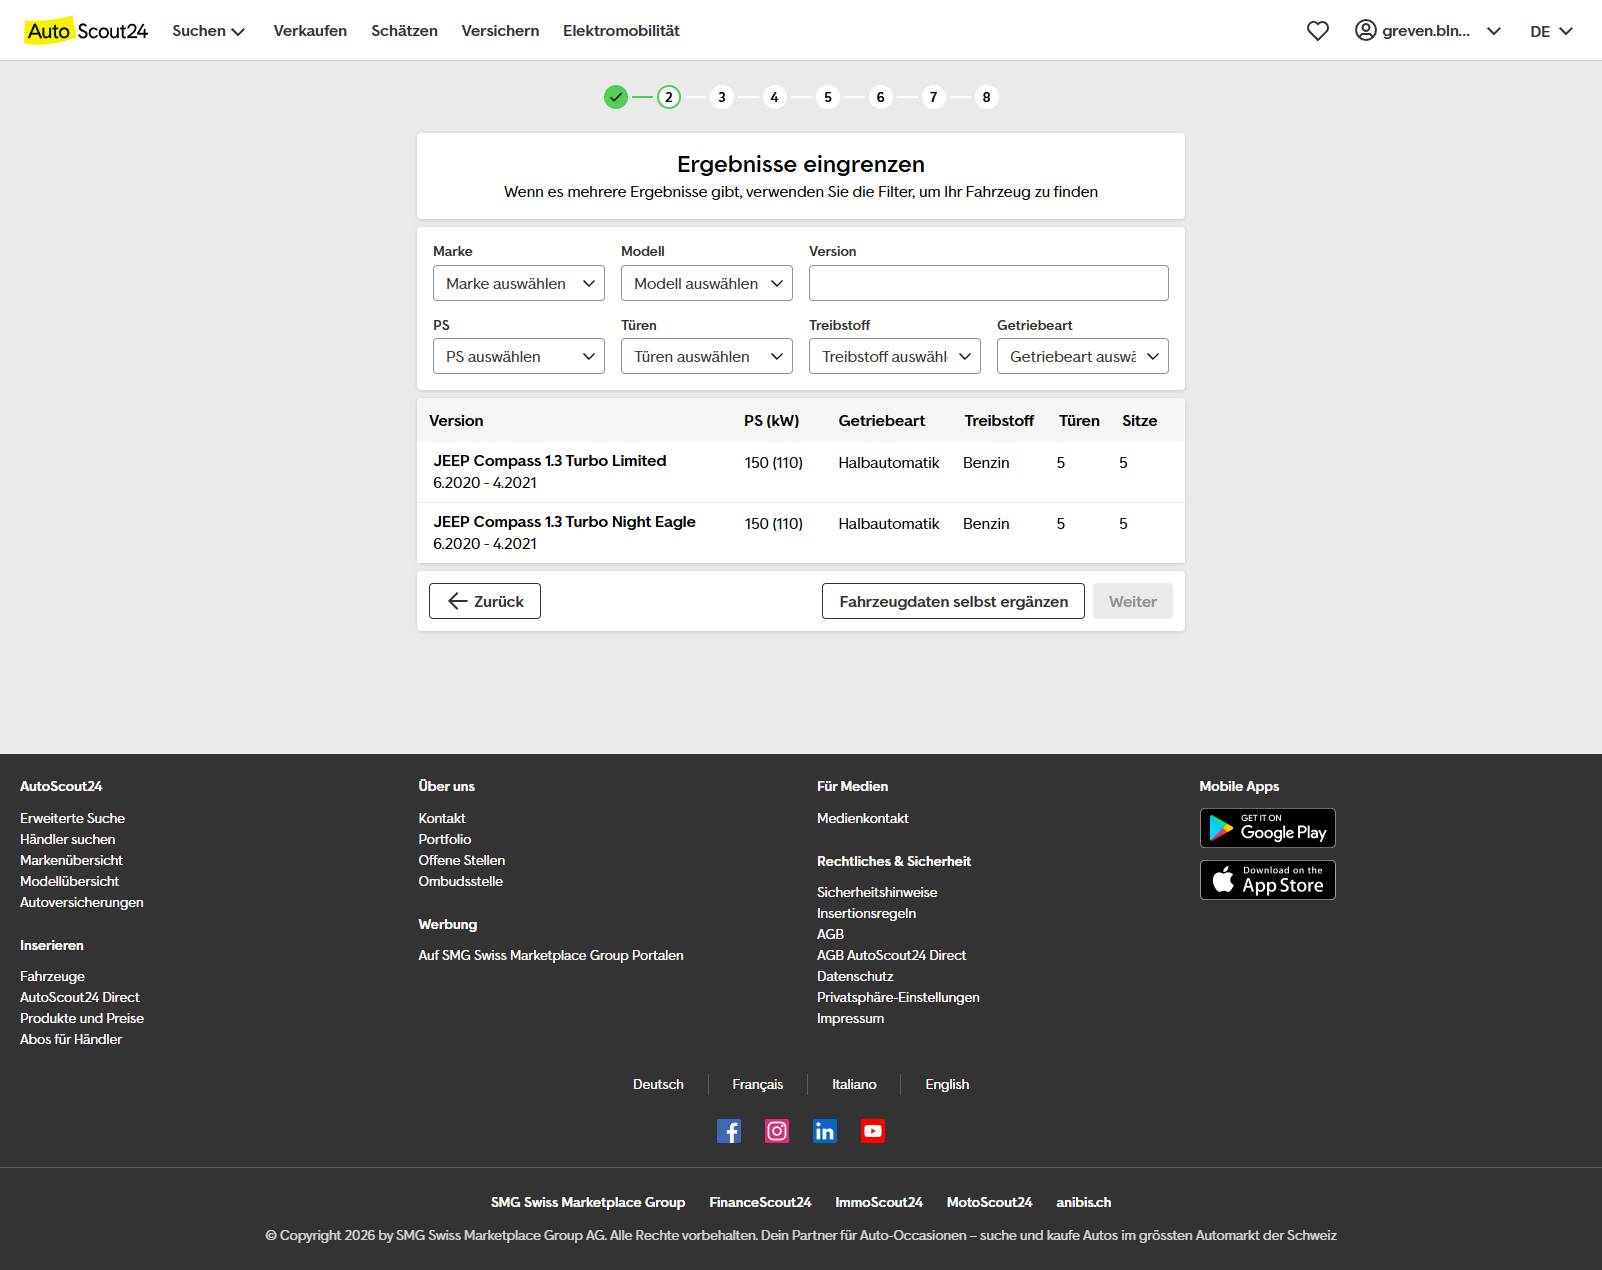Expand the greven.bln account menu
1602x1270 pixels.
1428,31
